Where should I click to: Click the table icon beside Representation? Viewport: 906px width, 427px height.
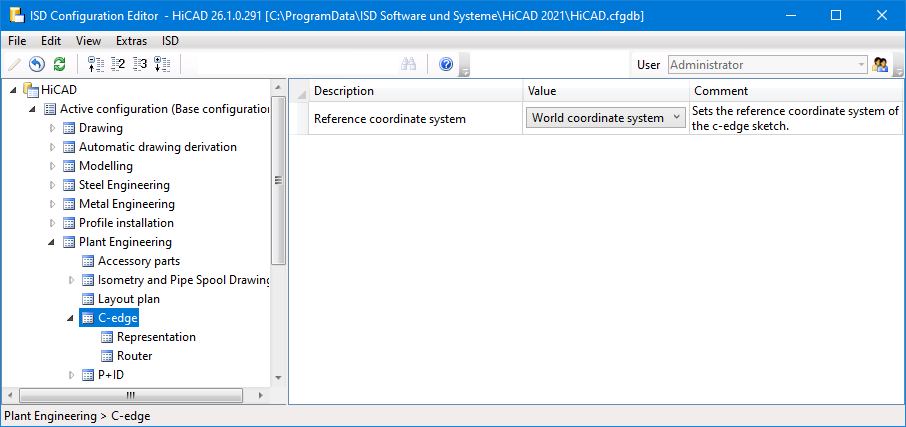tap(107, 337)
